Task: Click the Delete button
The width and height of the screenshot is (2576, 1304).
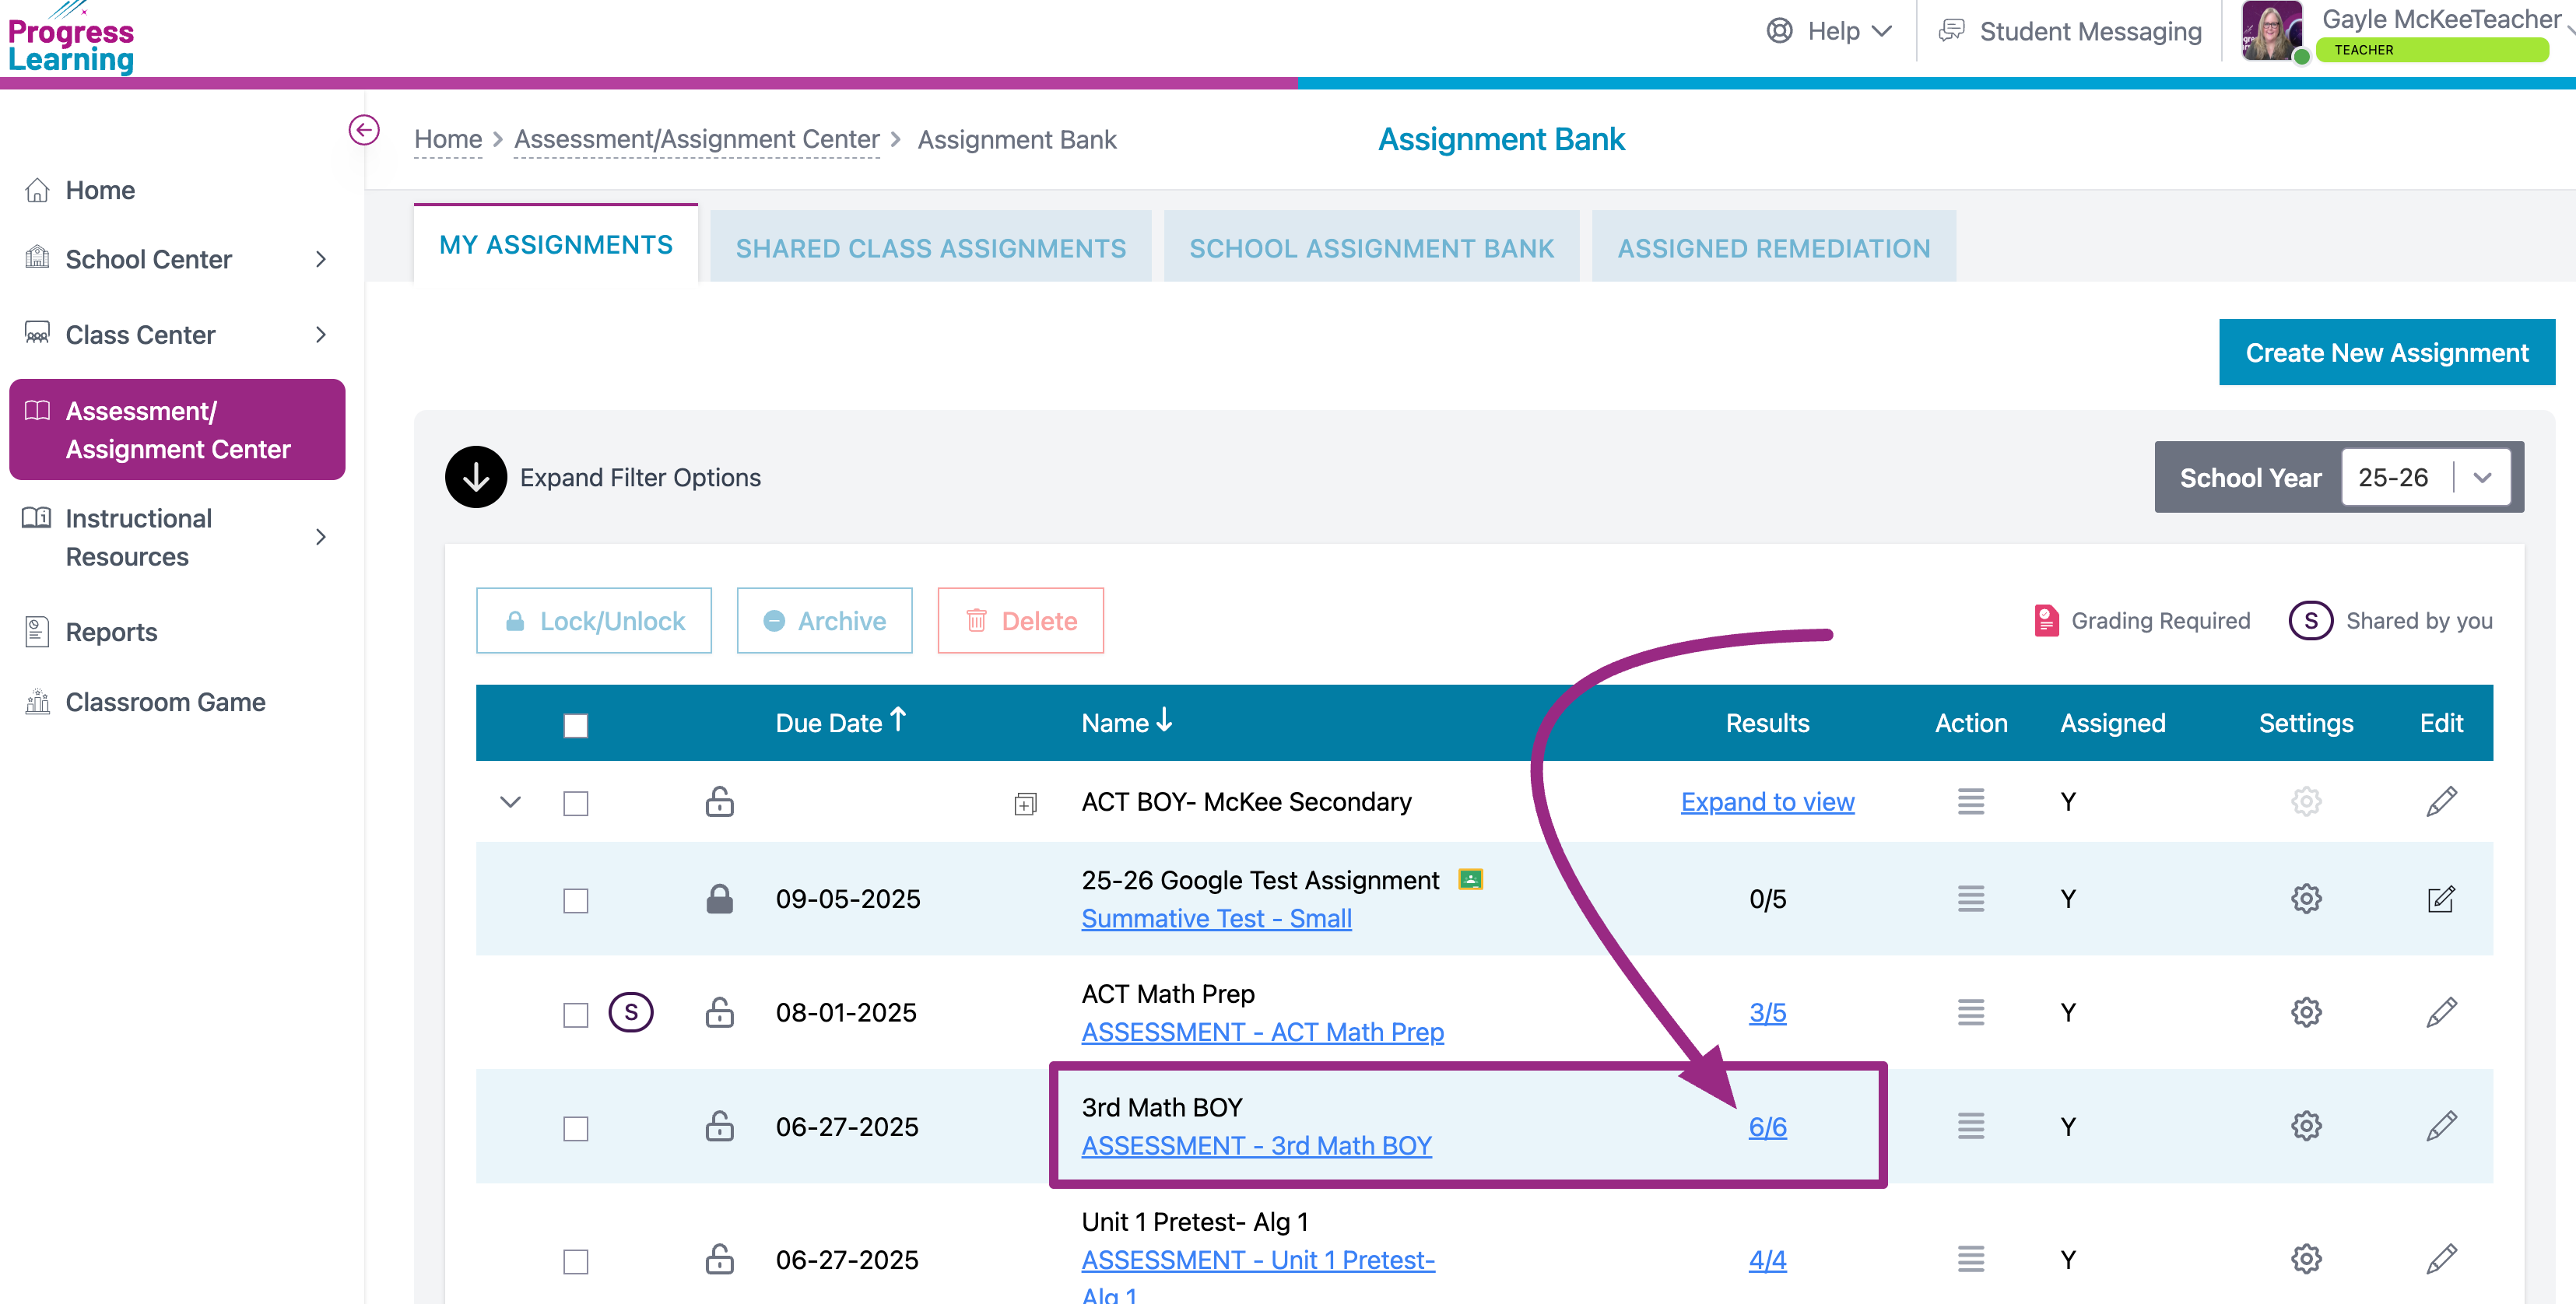Action: click(1021, 621)
